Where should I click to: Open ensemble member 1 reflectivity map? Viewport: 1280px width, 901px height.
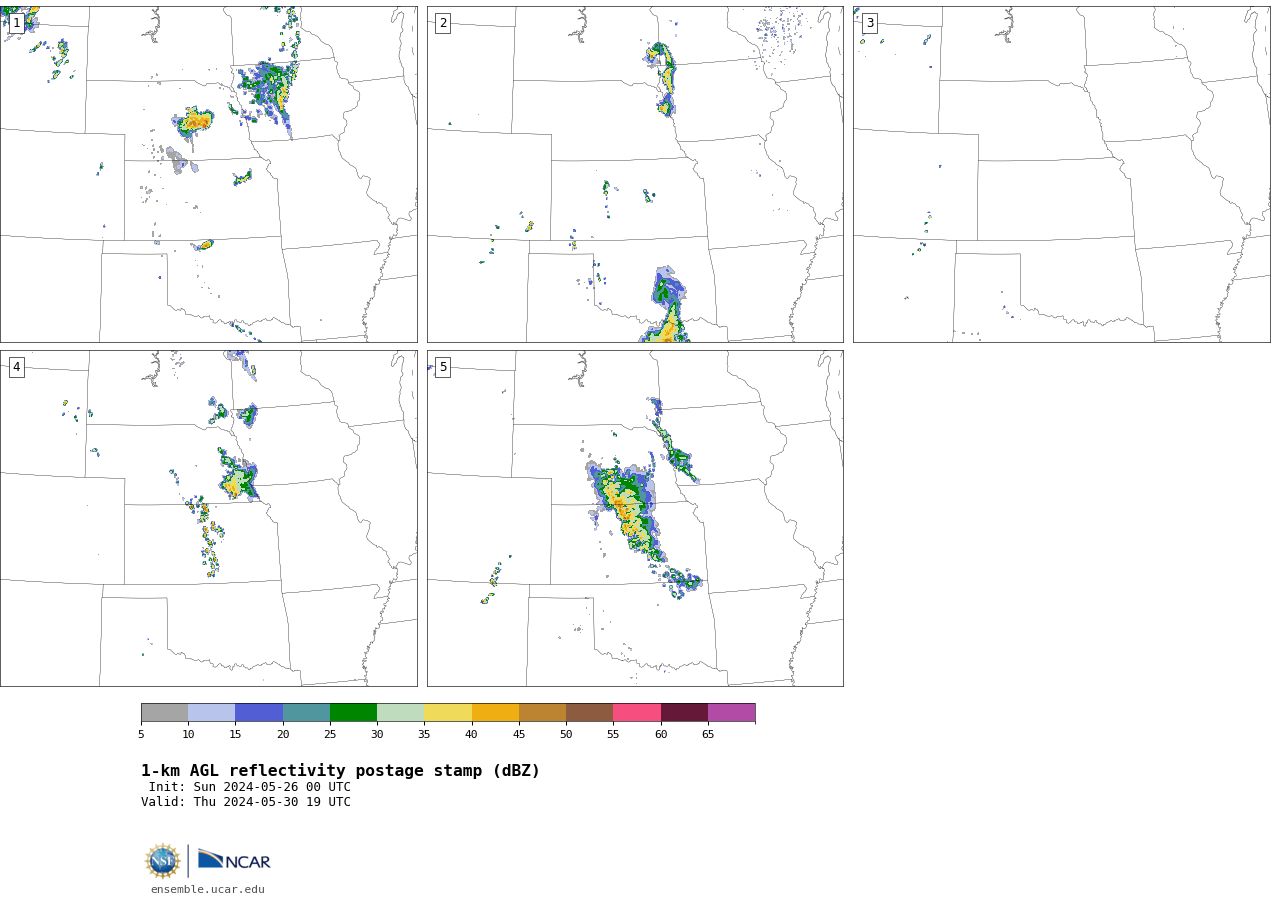208,174
